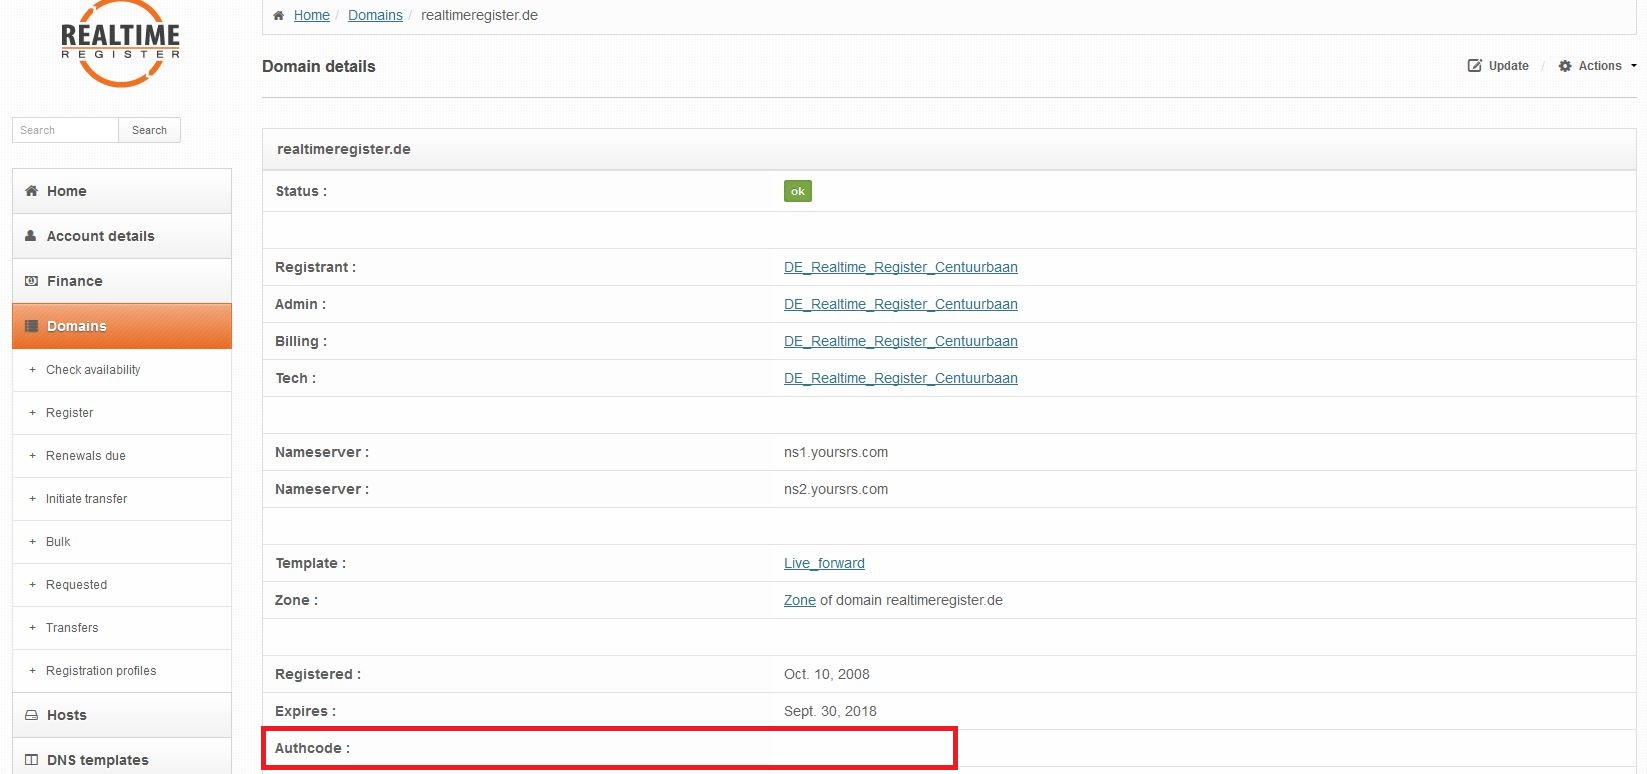Click realtimeregister.de in the breadcrumb
Image resolution: width=1647 pixels, height=774 pixels.
pyautogui.click(x=479, y=15)
